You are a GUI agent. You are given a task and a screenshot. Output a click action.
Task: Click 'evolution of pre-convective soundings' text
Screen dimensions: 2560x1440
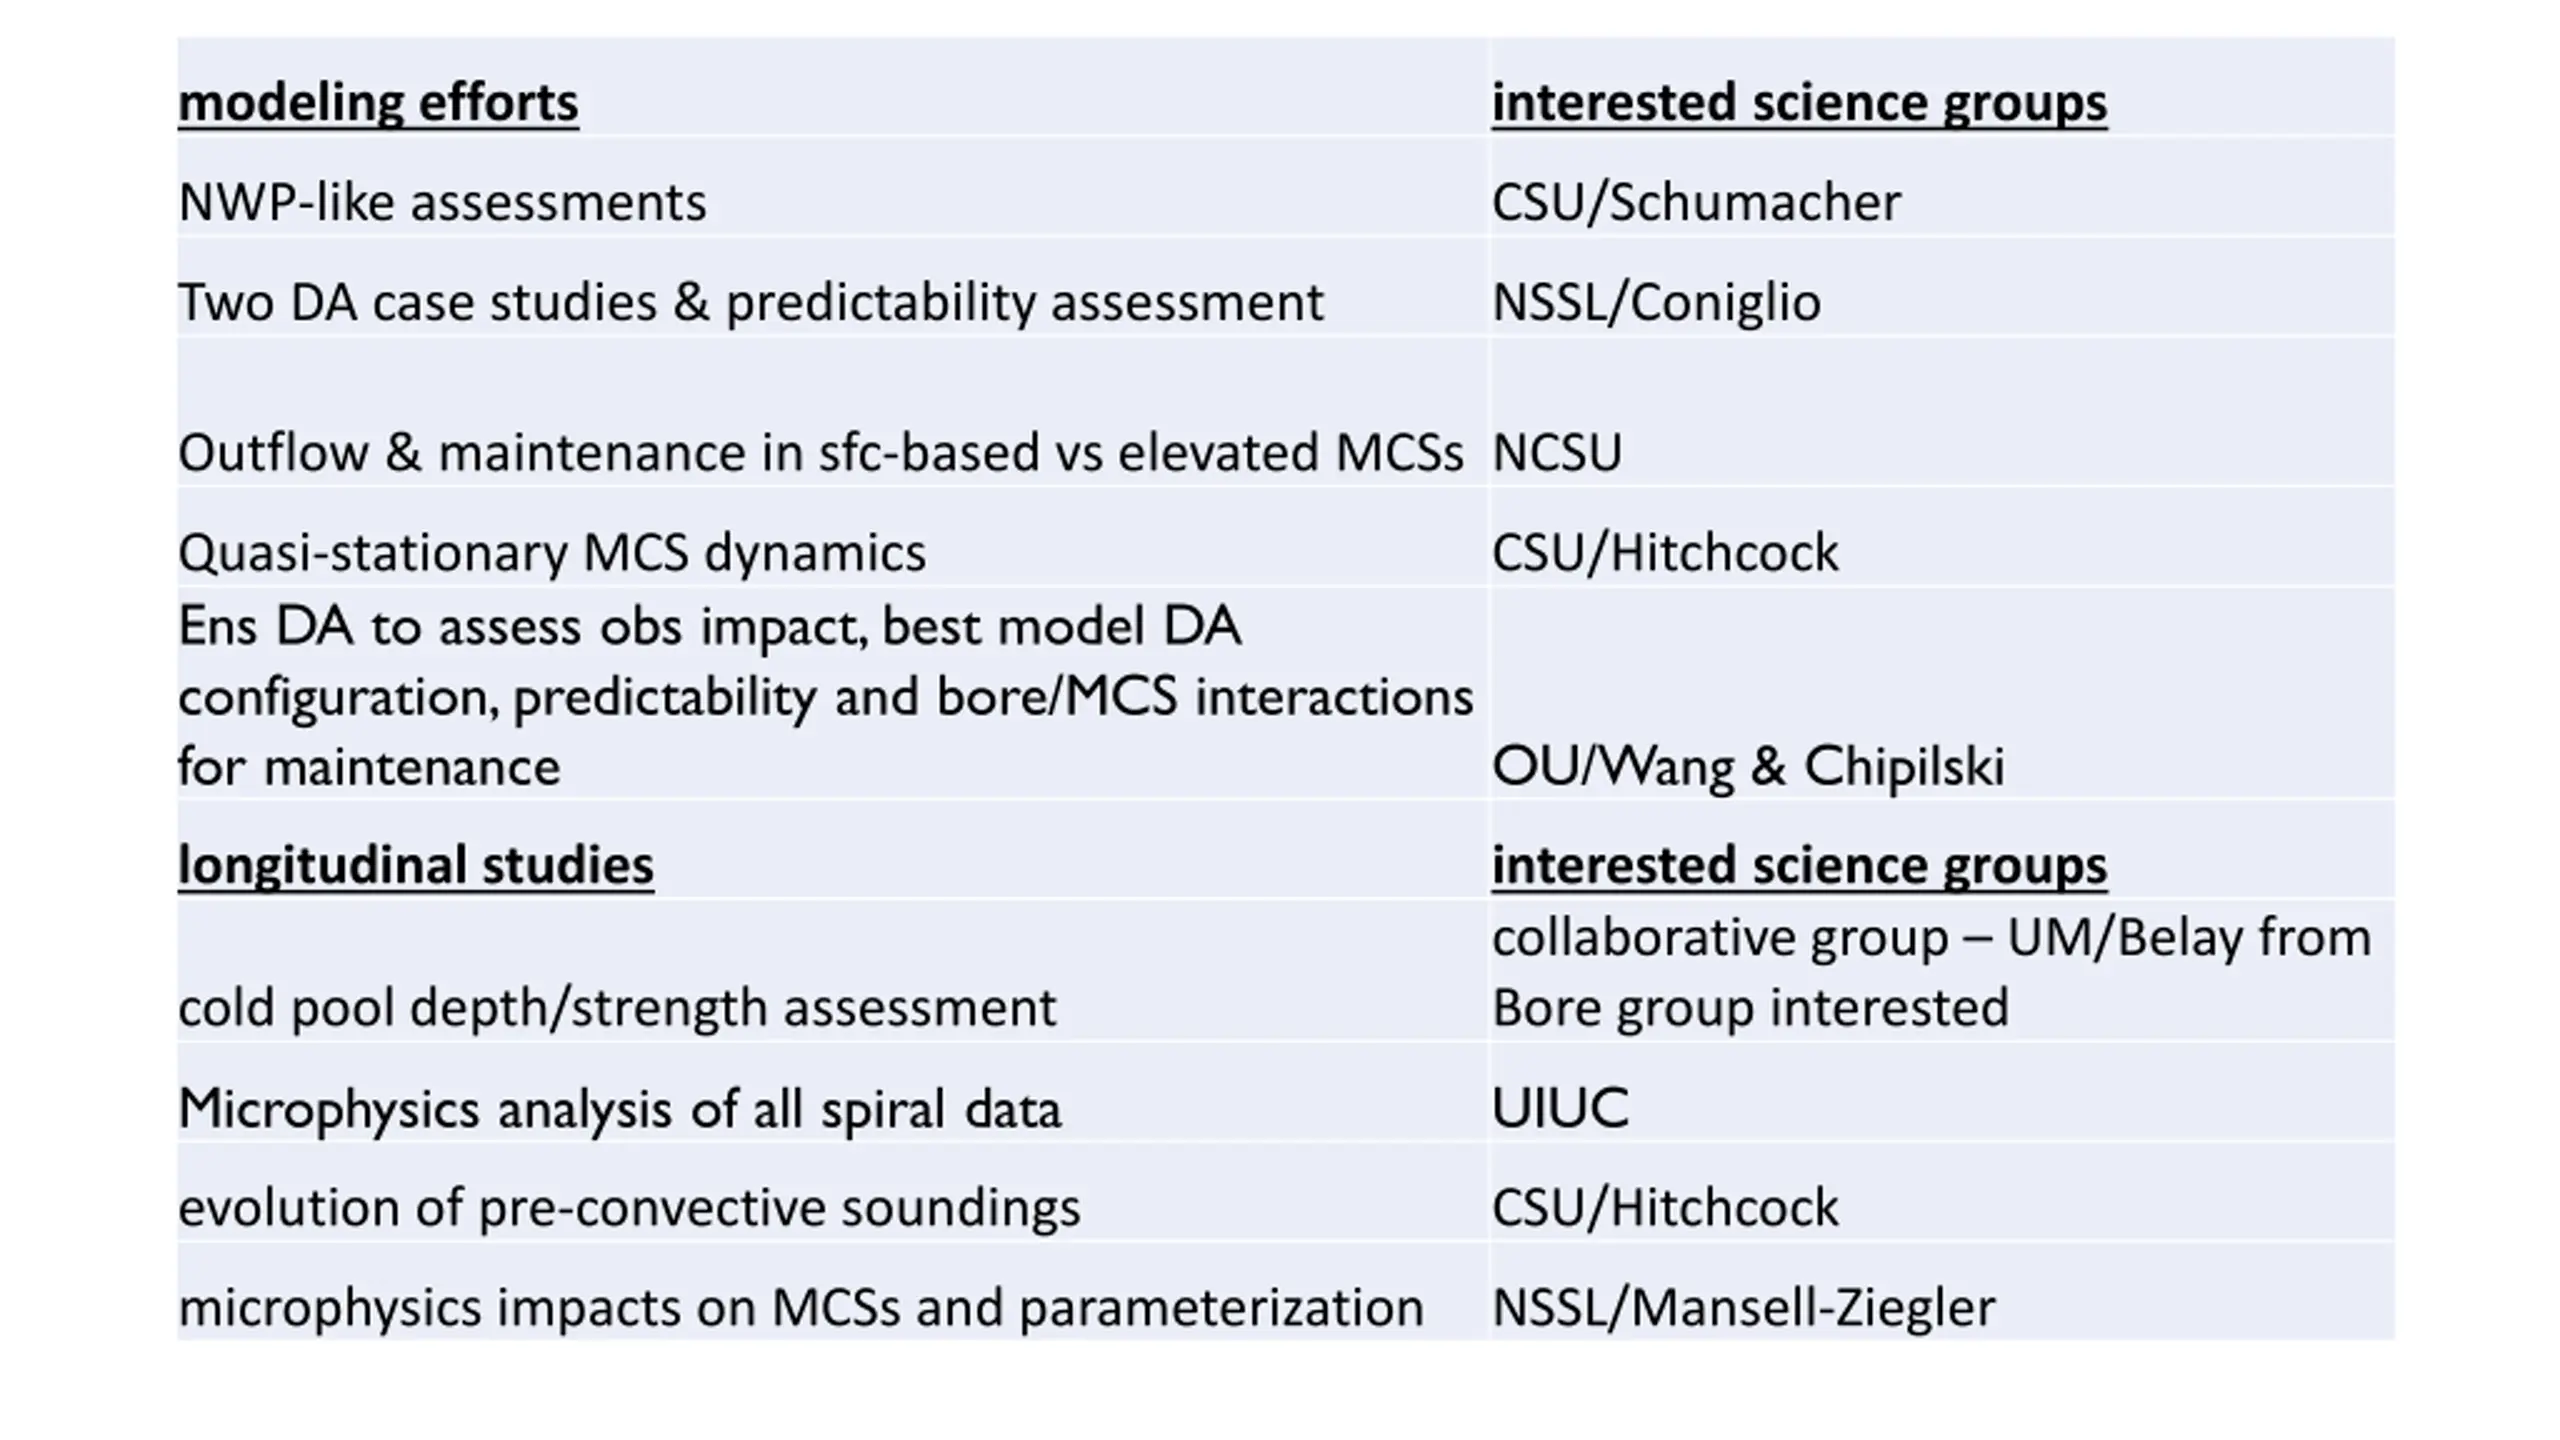tap(629, 1207)
